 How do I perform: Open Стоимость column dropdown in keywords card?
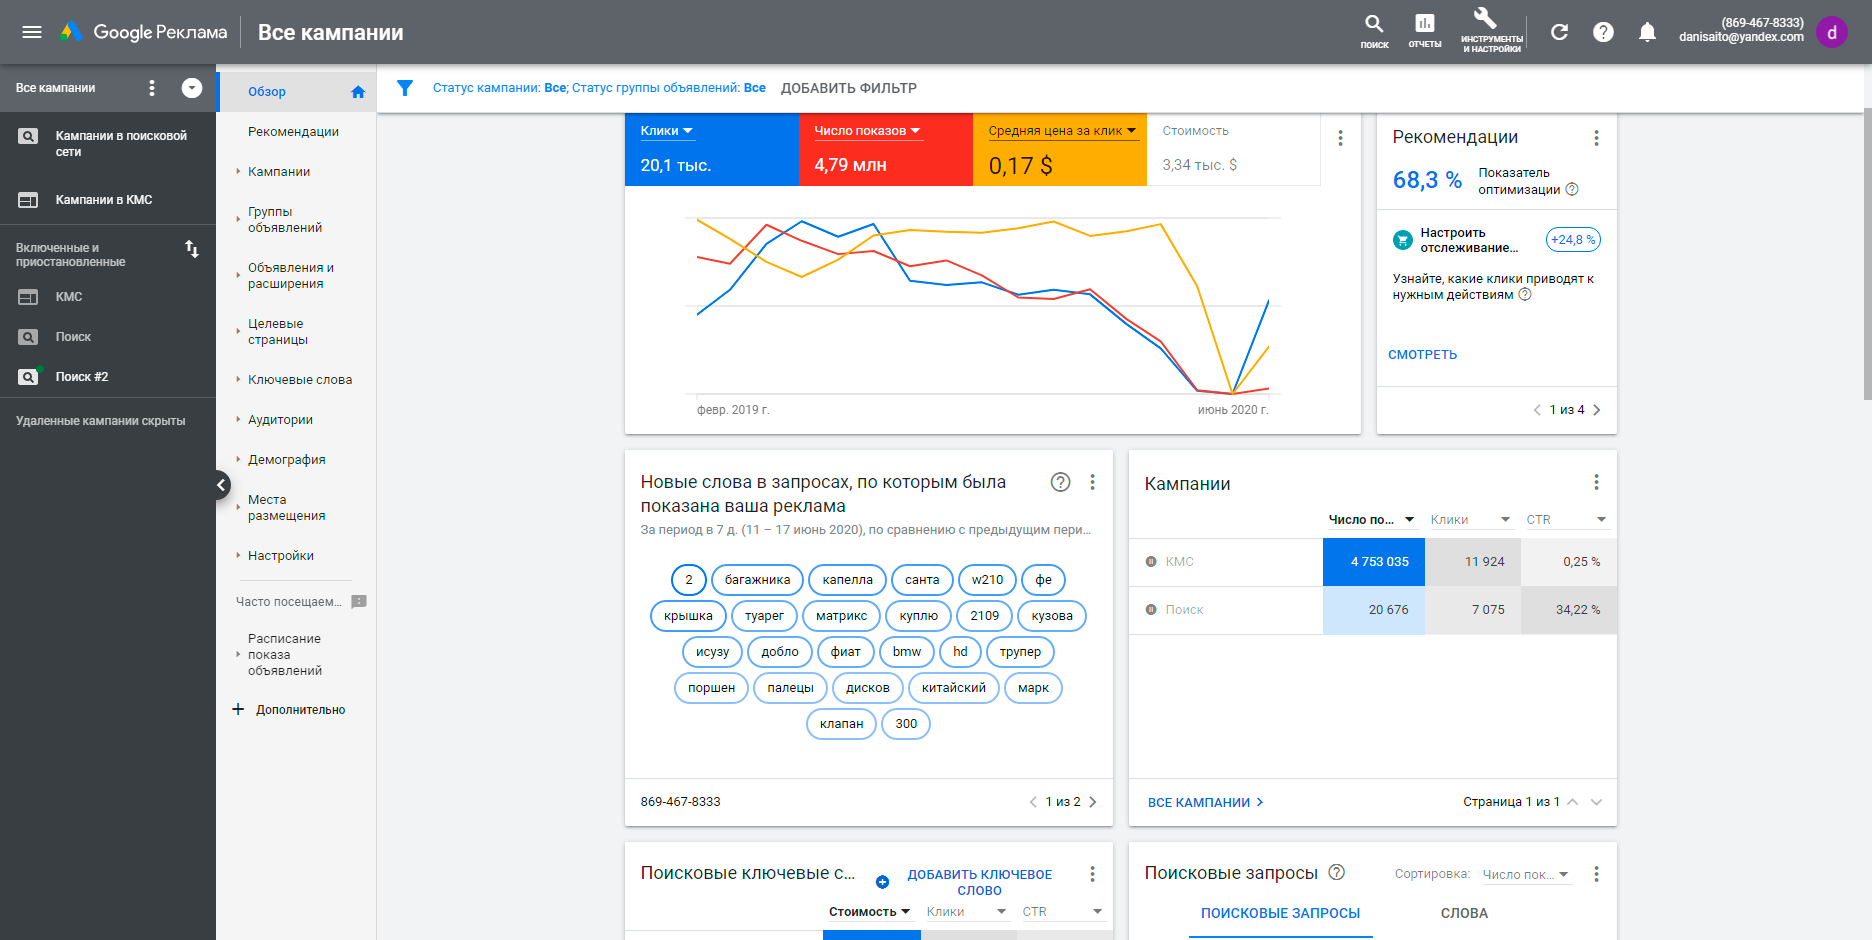(x=869, y=912)
